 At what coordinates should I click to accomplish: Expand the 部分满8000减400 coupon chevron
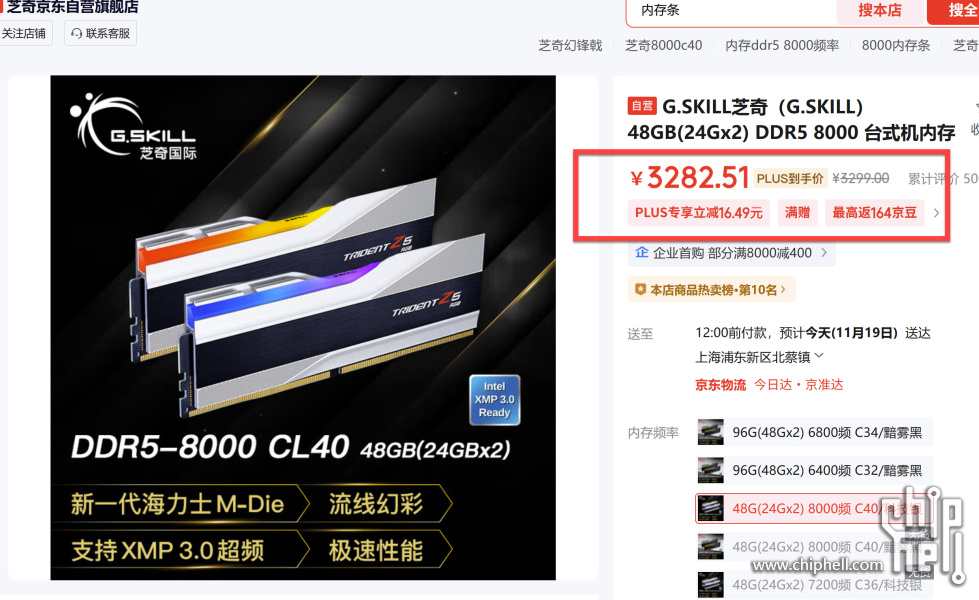point(824,253)
